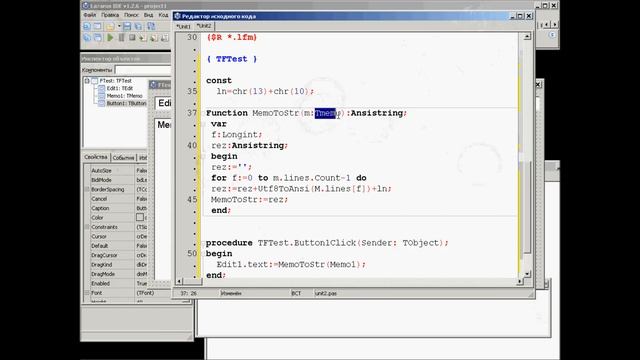Click the cursor position '37: 26' in status bar
The width and height of the screenshot is (640, 360).
tap(188, 293)
